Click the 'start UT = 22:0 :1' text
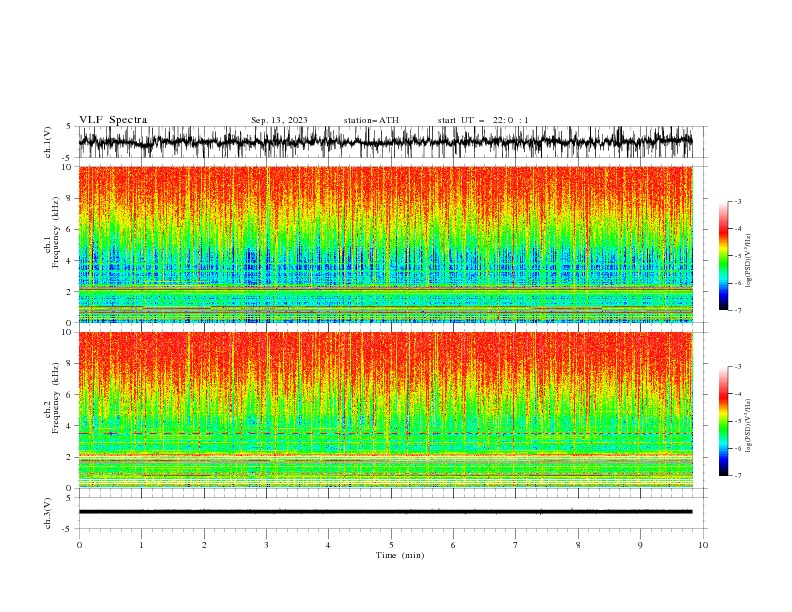This screenshot has height=612, width=792. [483, 120]
